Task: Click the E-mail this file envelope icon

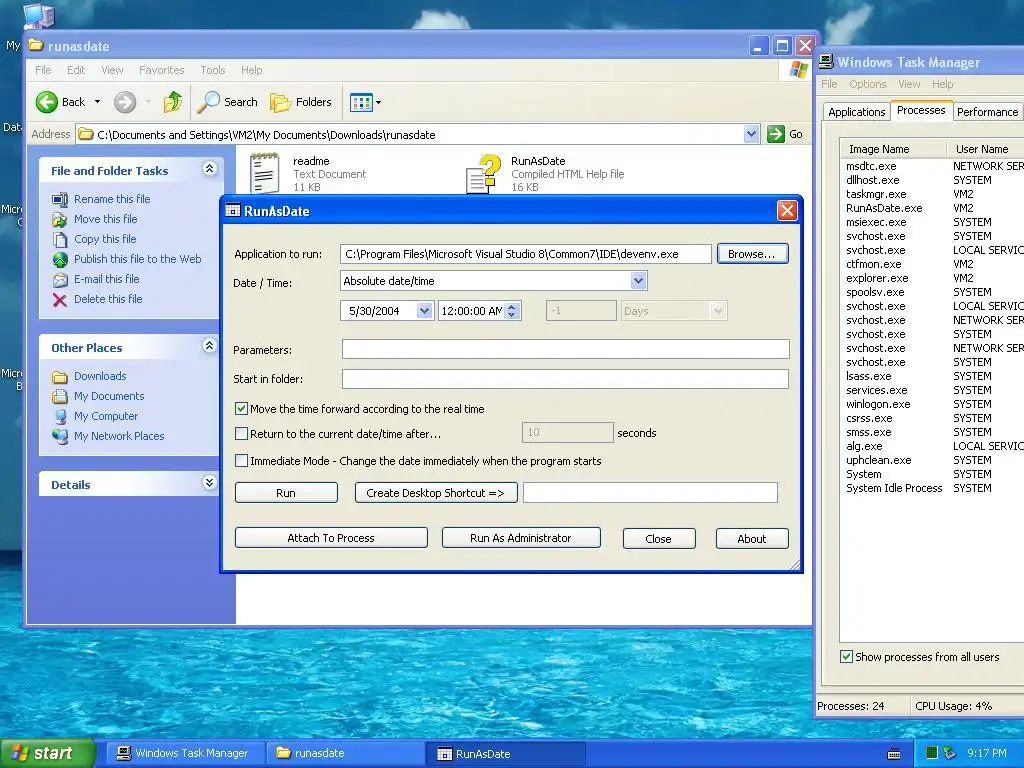Action: pyautogui.click(x=59, y=280)
